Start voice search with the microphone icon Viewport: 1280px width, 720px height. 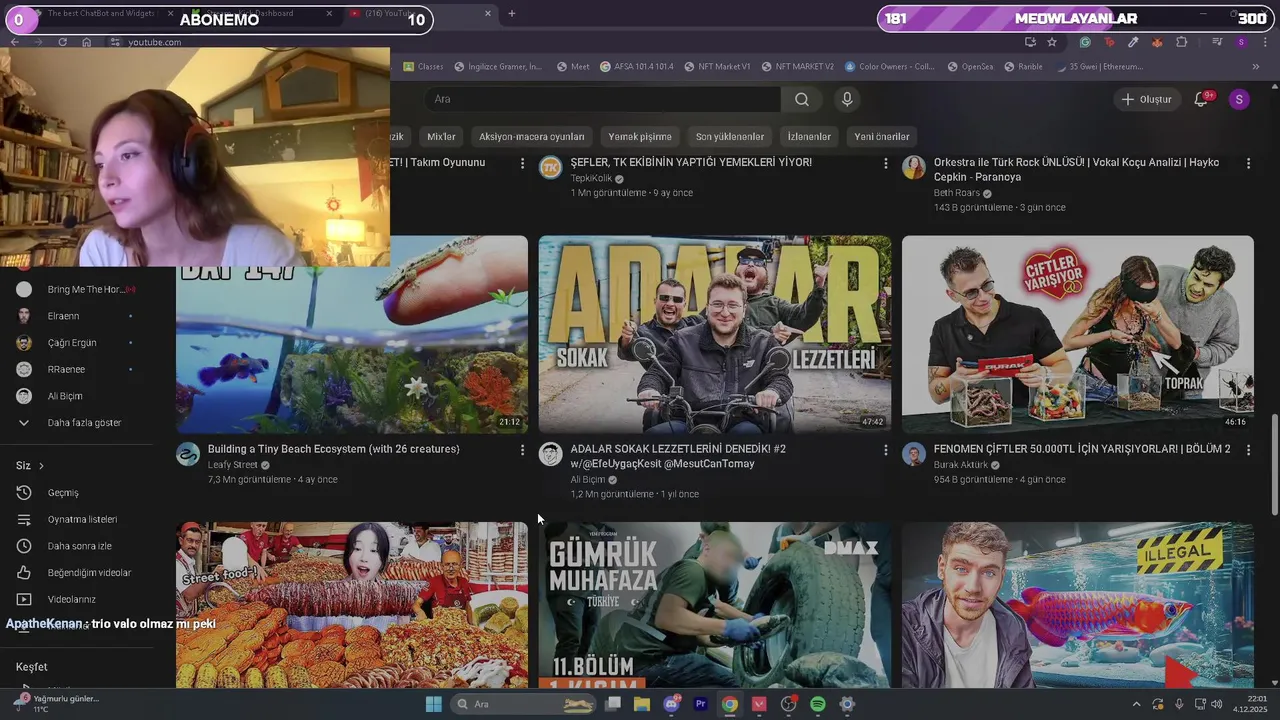pos(847,99)
